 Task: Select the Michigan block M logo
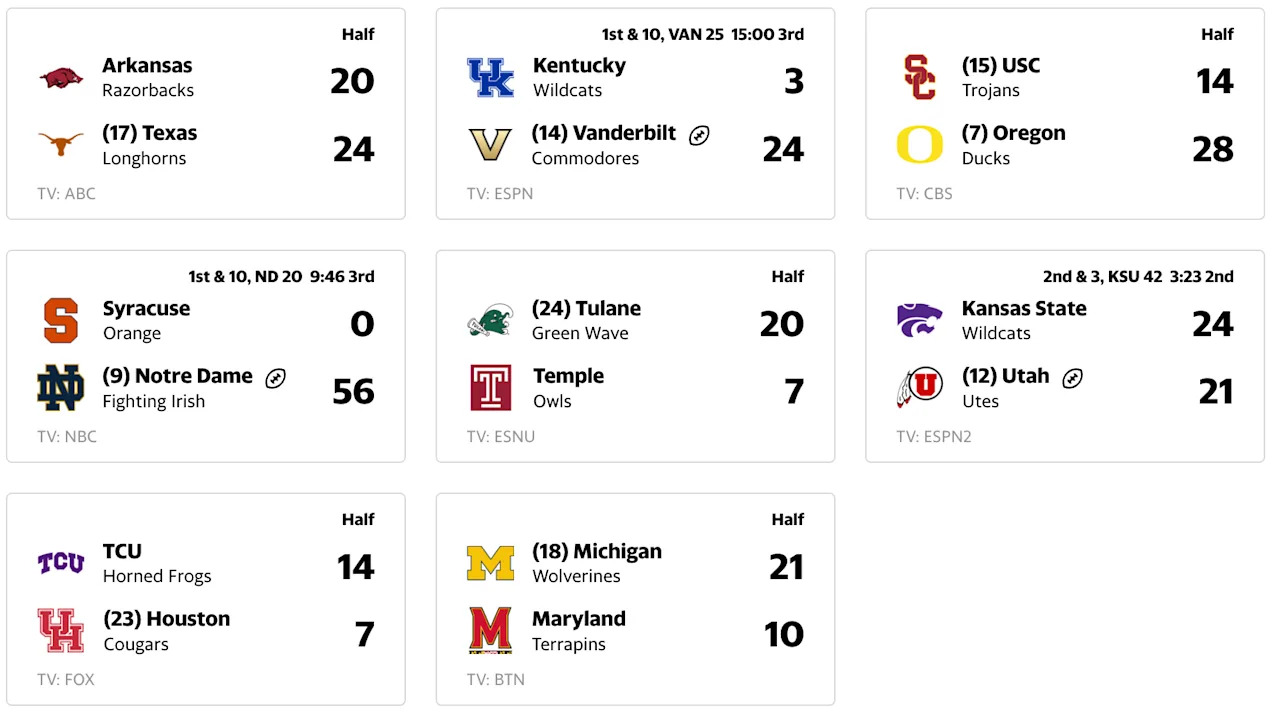(x=490, y=563)
